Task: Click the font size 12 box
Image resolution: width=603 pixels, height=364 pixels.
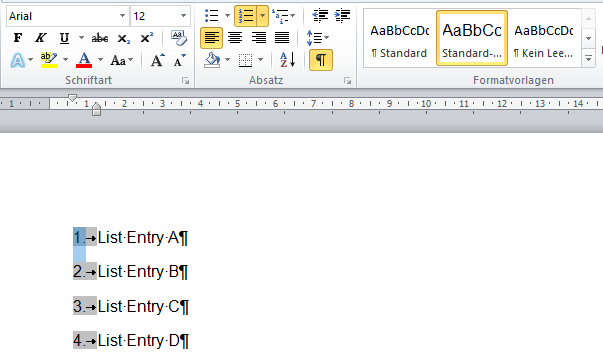Action: point(155,16)
